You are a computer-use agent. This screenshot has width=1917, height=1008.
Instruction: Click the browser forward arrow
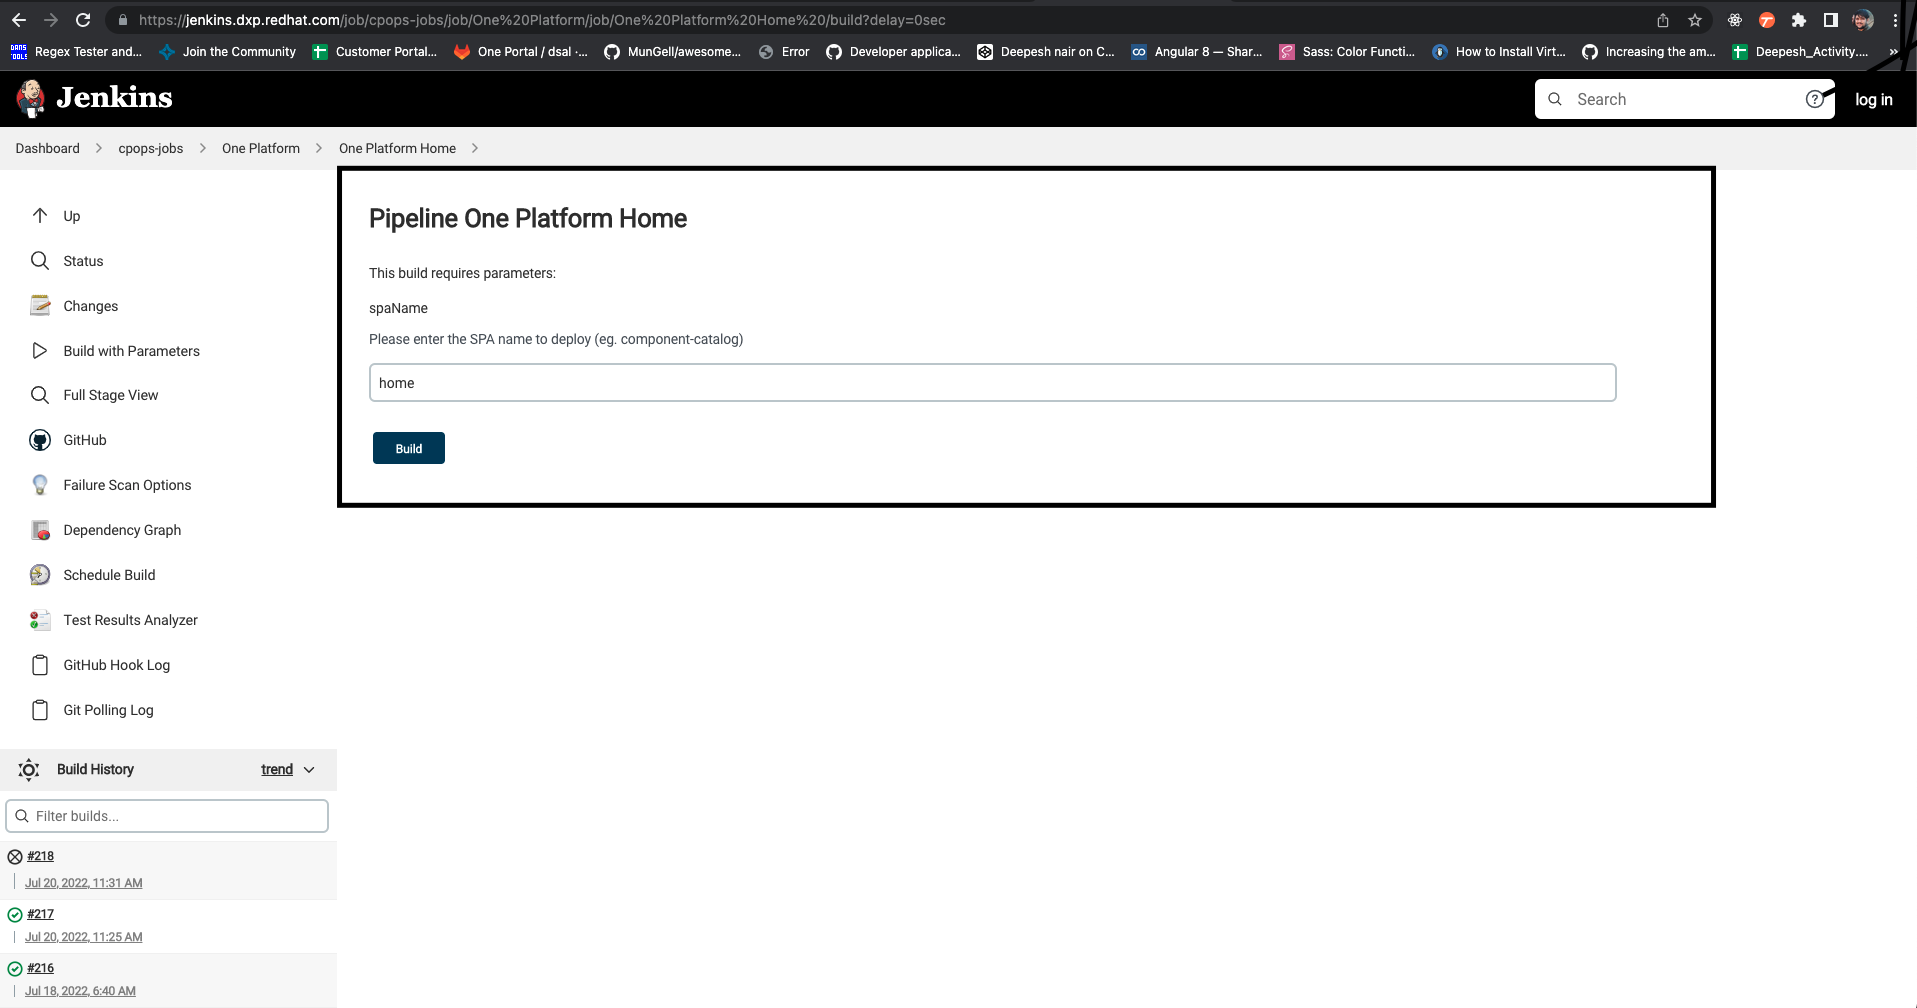click(51, 20)
